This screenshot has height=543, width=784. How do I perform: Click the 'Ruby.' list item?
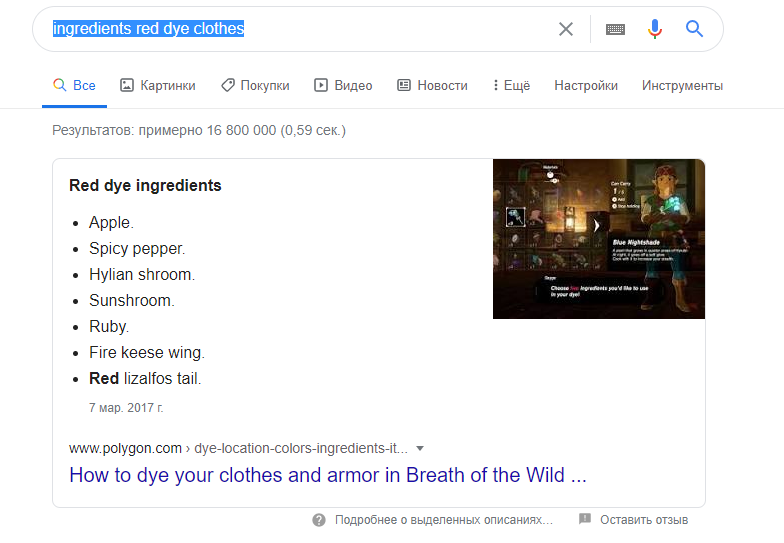coord(109,326)
